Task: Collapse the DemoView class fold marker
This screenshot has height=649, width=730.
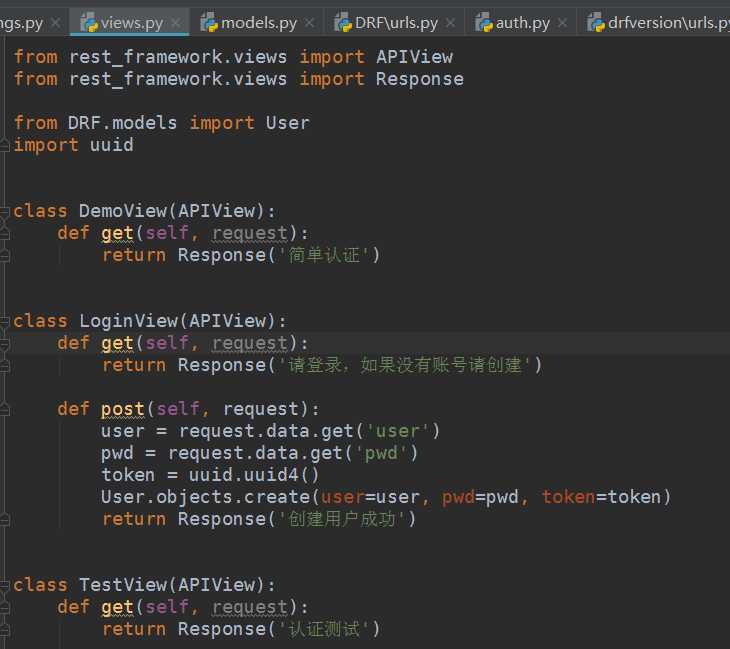Action: (5, 211)
